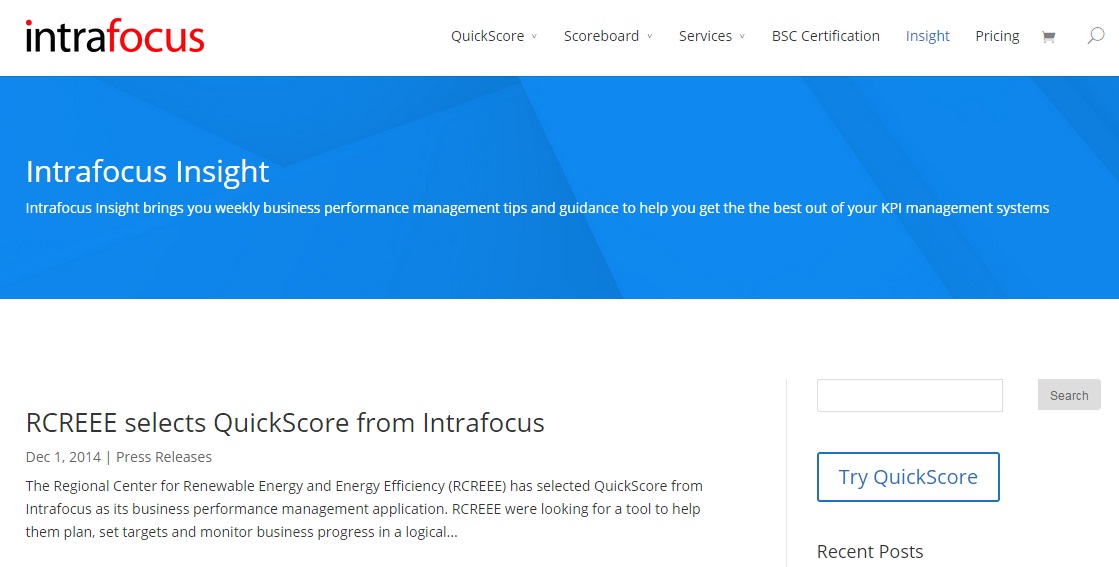The width and height of the screenshot is (1119, 567).
Task: Expand the QuickScore menu arrow
Action: 534,36
